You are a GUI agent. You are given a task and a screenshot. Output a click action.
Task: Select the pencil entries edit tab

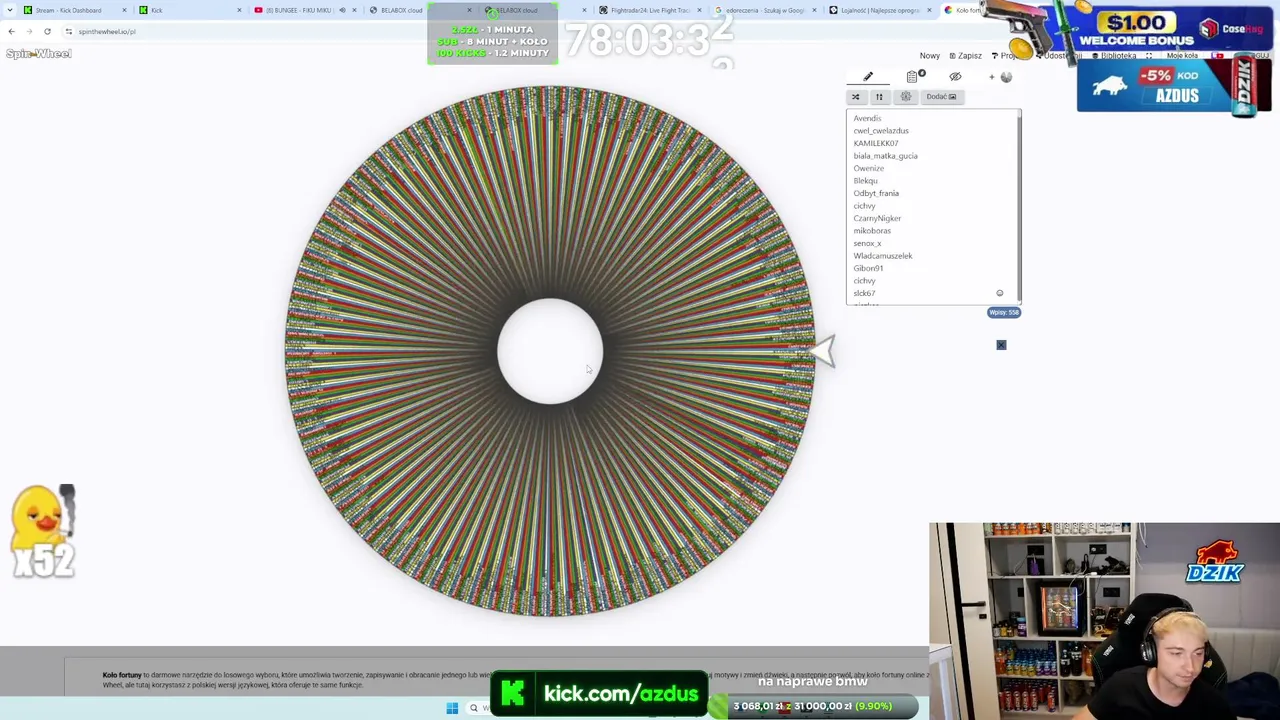click(x=868, y=77)
